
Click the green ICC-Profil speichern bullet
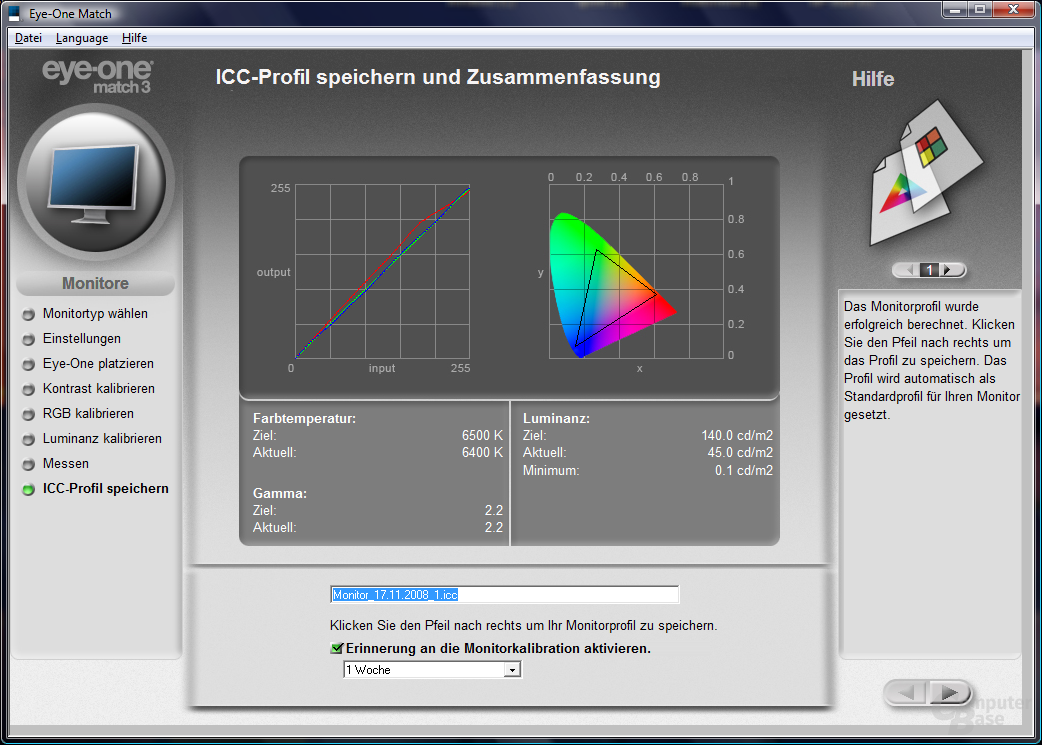pos(29,490)
